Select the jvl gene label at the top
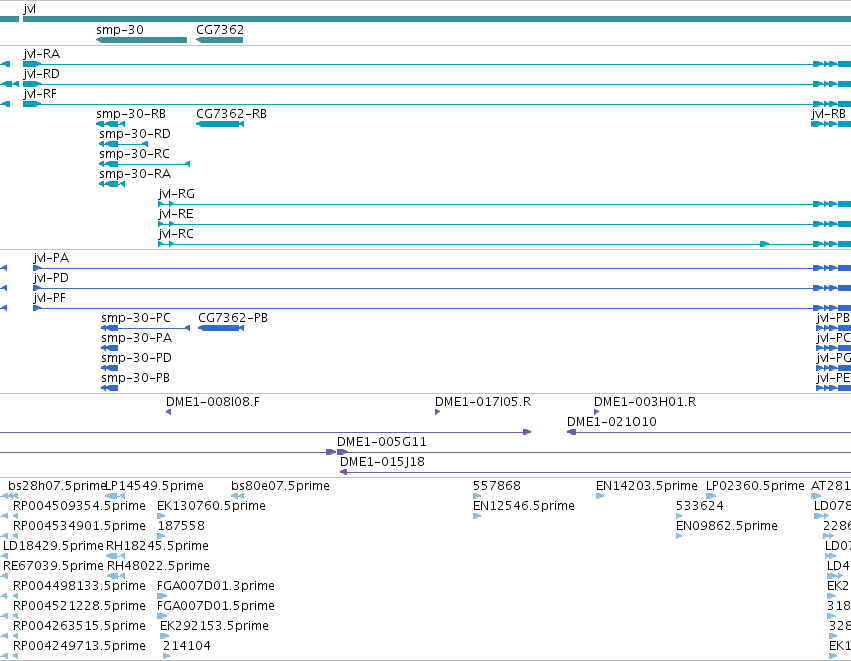This screenshot has width=851, height=661. pos(30,9)
